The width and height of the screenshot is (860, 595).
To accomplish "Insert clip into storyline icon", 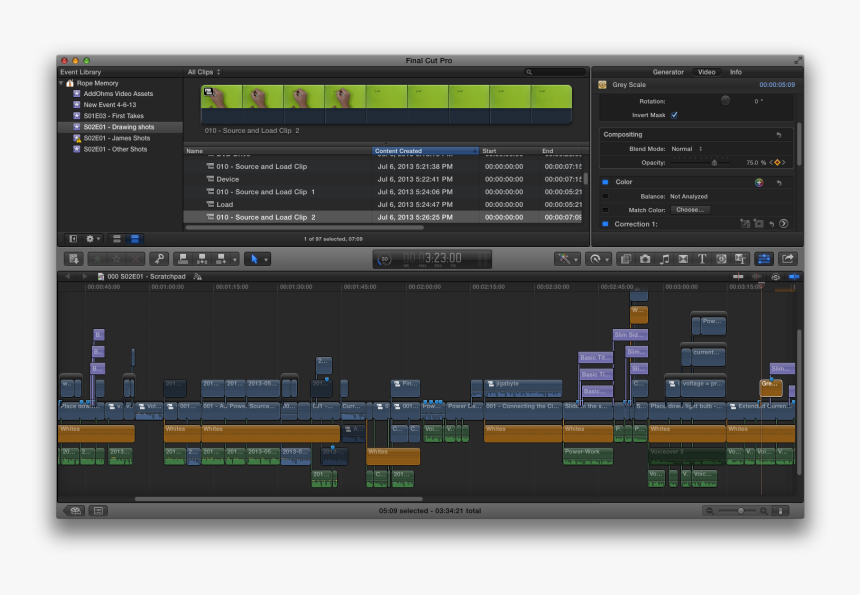I will pyautogui.click(x=202, y=259).
